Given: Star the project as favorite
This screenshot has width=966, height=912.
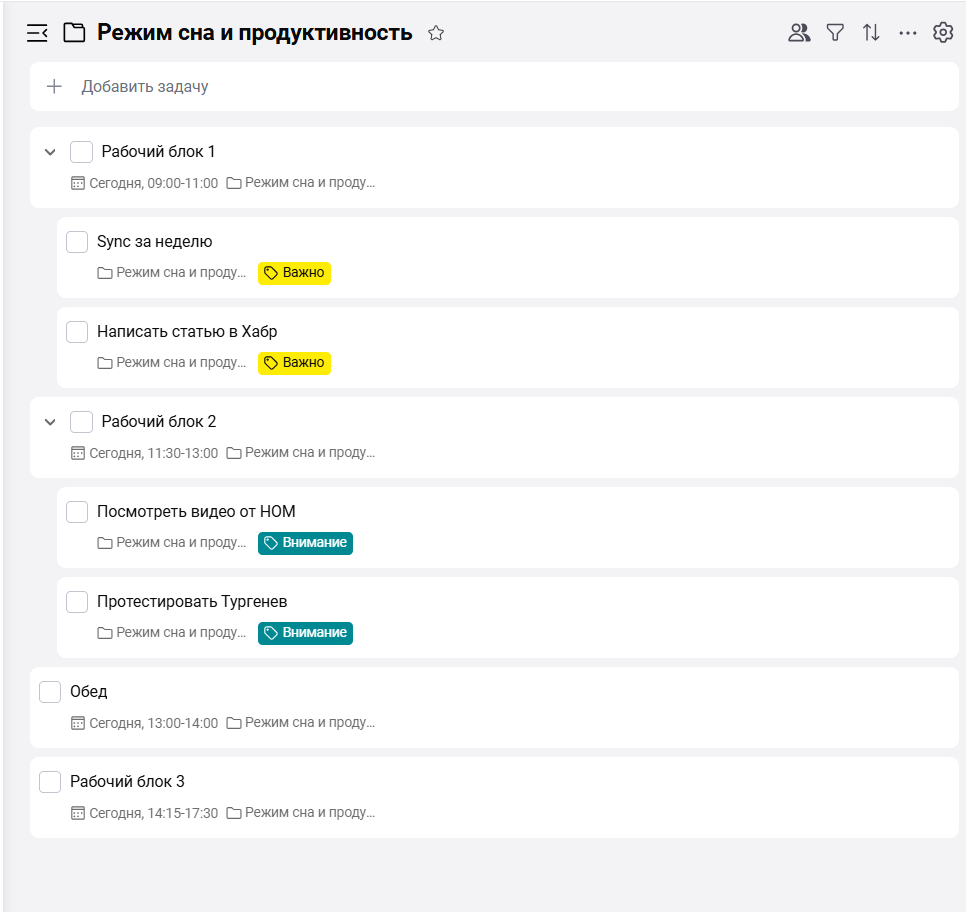Looking at the screenshot, I should (x=436, y=33).
